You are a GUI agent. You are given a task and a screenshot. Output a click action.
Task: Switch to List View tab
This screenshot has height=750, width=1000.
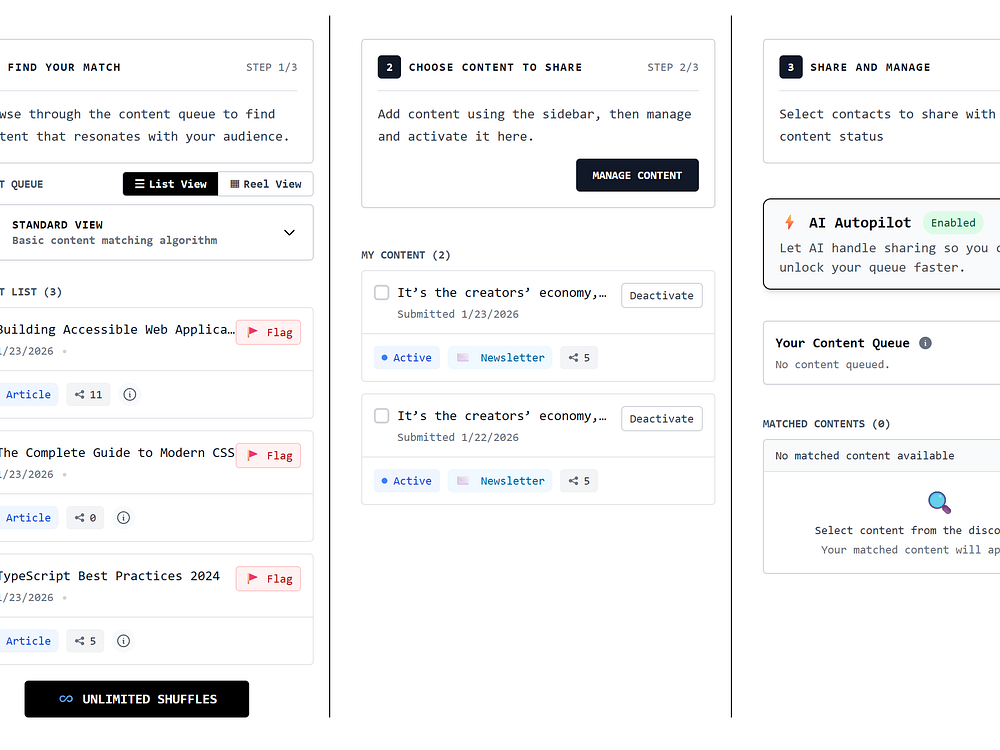point(170,184)
